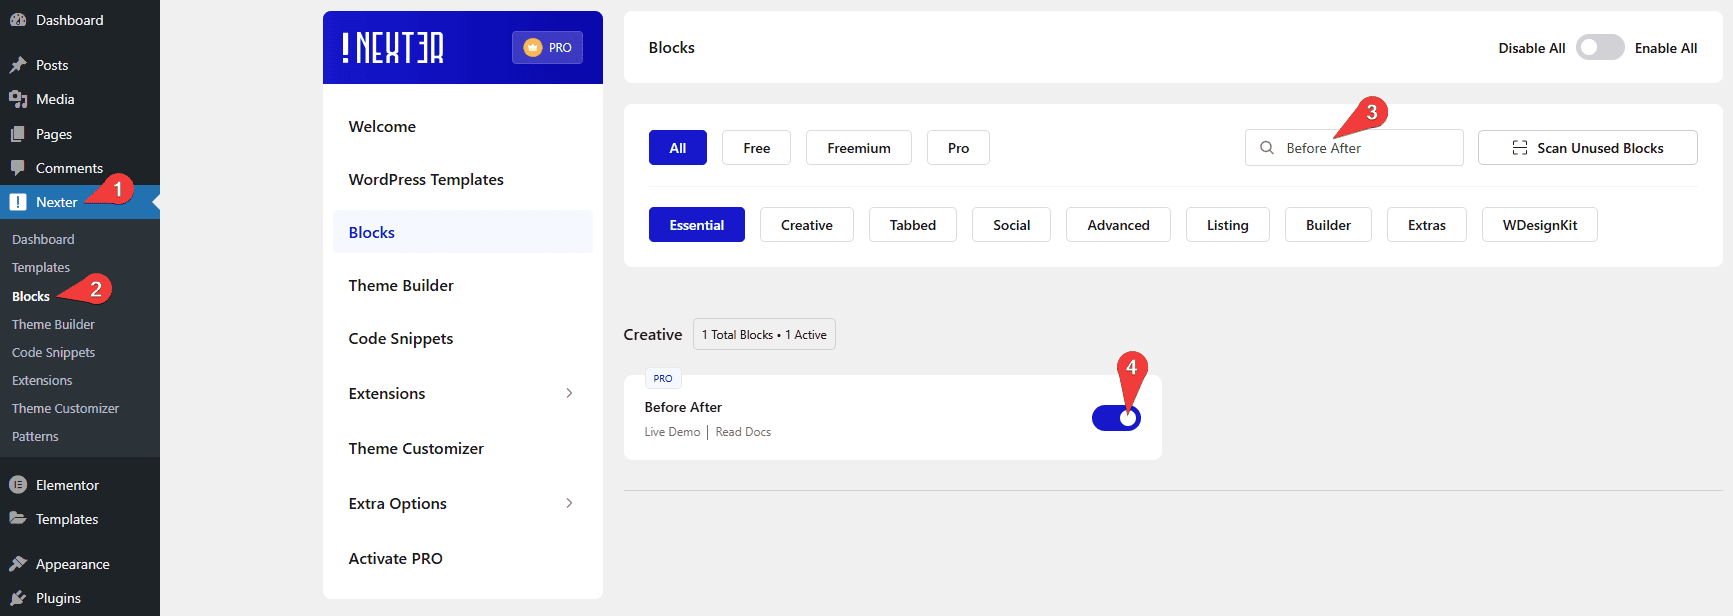
Task: Click the Posts pin icon
Action: (x=18, y=65)
